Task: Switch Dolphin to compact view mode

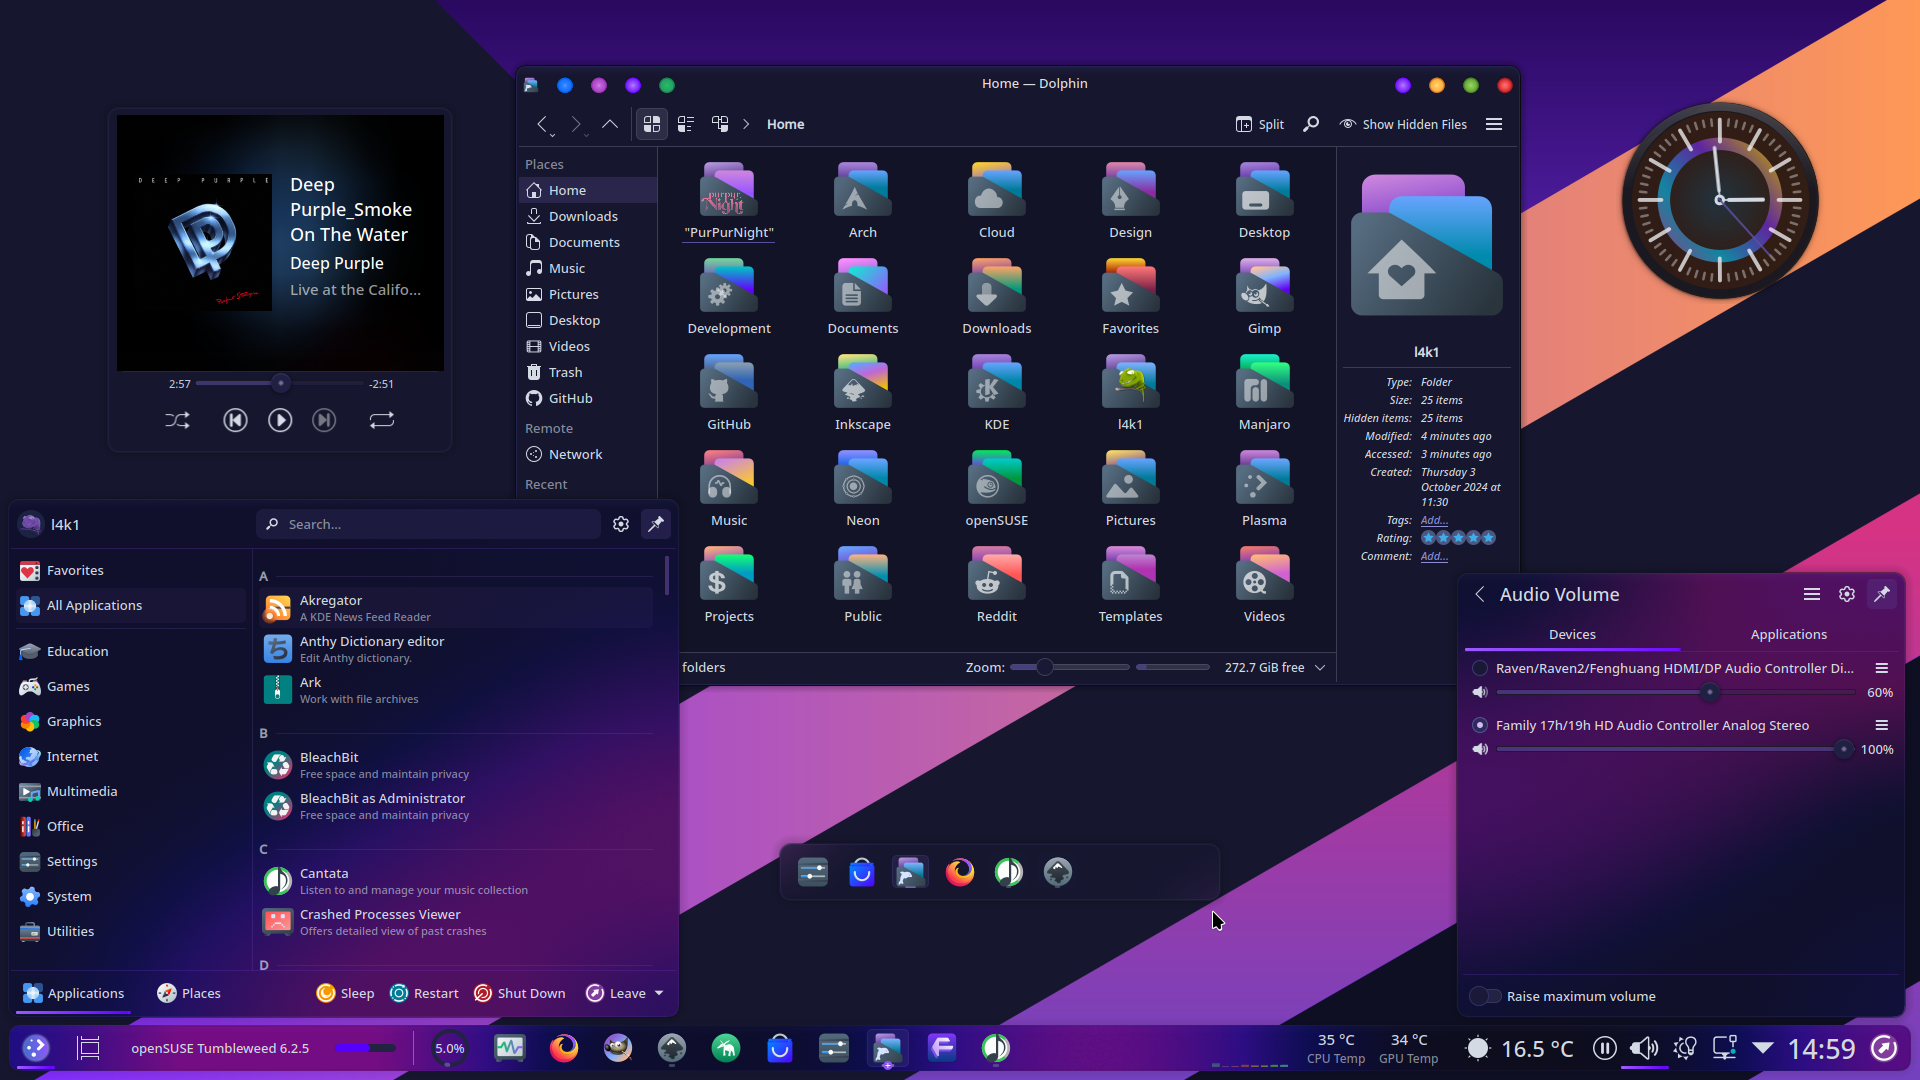Action: pyautogui.click(x=686, y=124)
